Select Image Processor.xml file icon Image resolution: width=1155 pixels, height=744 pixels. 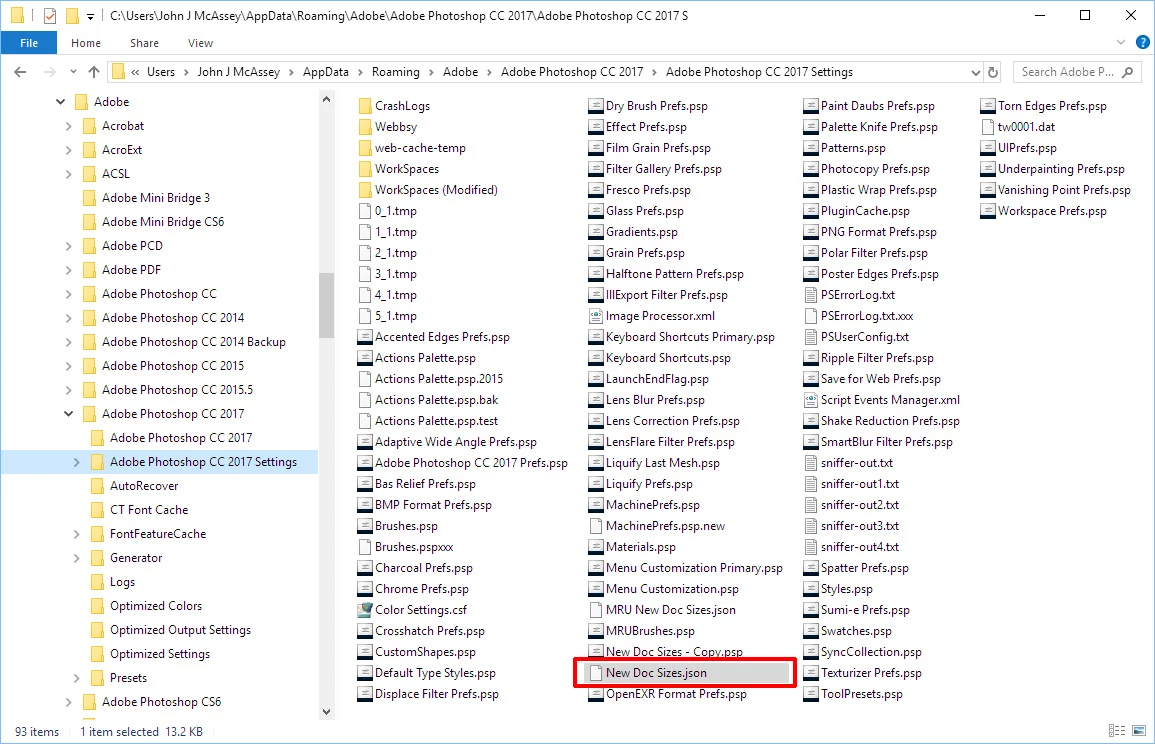[596, 316]
